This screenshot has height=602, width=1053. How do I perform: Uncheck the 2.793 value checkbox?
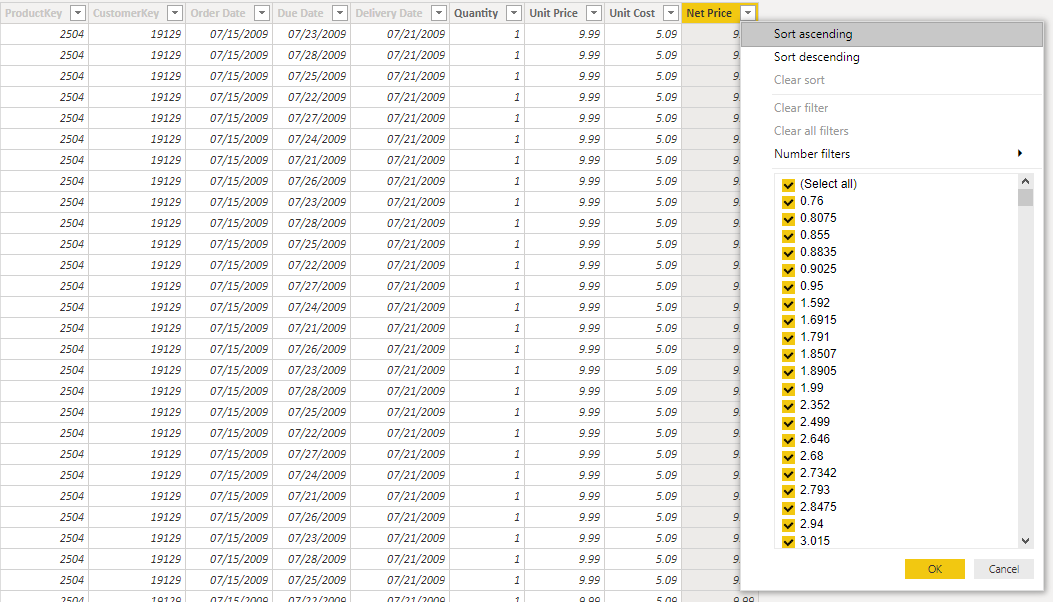pos(788,491)
